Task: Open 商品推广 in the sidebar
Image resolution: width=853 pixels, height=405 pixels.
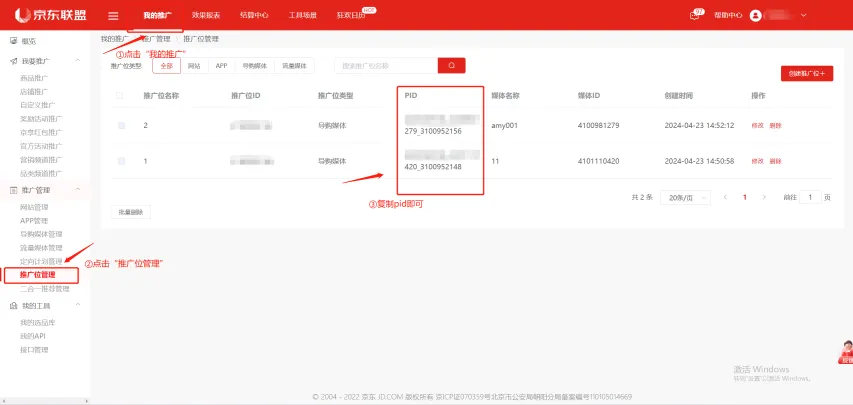Action: pos(34,78)
